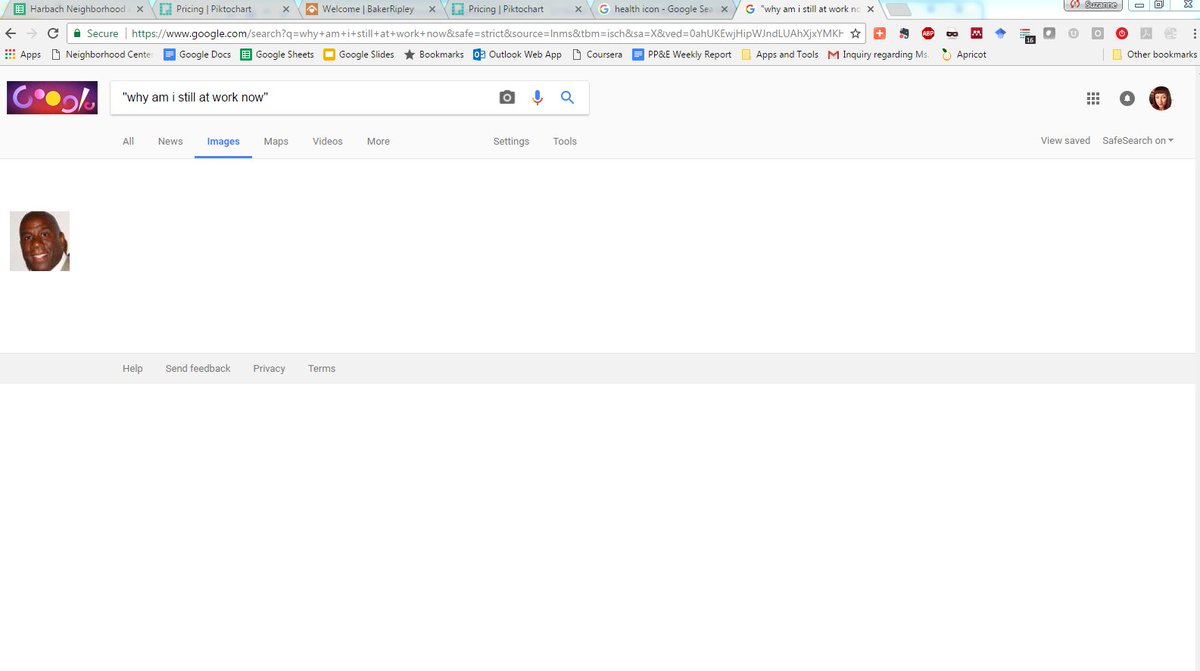Switch to the health icon Google Search tab
This screenshot has width=1200, height=671.
click(x=662, y=9)
